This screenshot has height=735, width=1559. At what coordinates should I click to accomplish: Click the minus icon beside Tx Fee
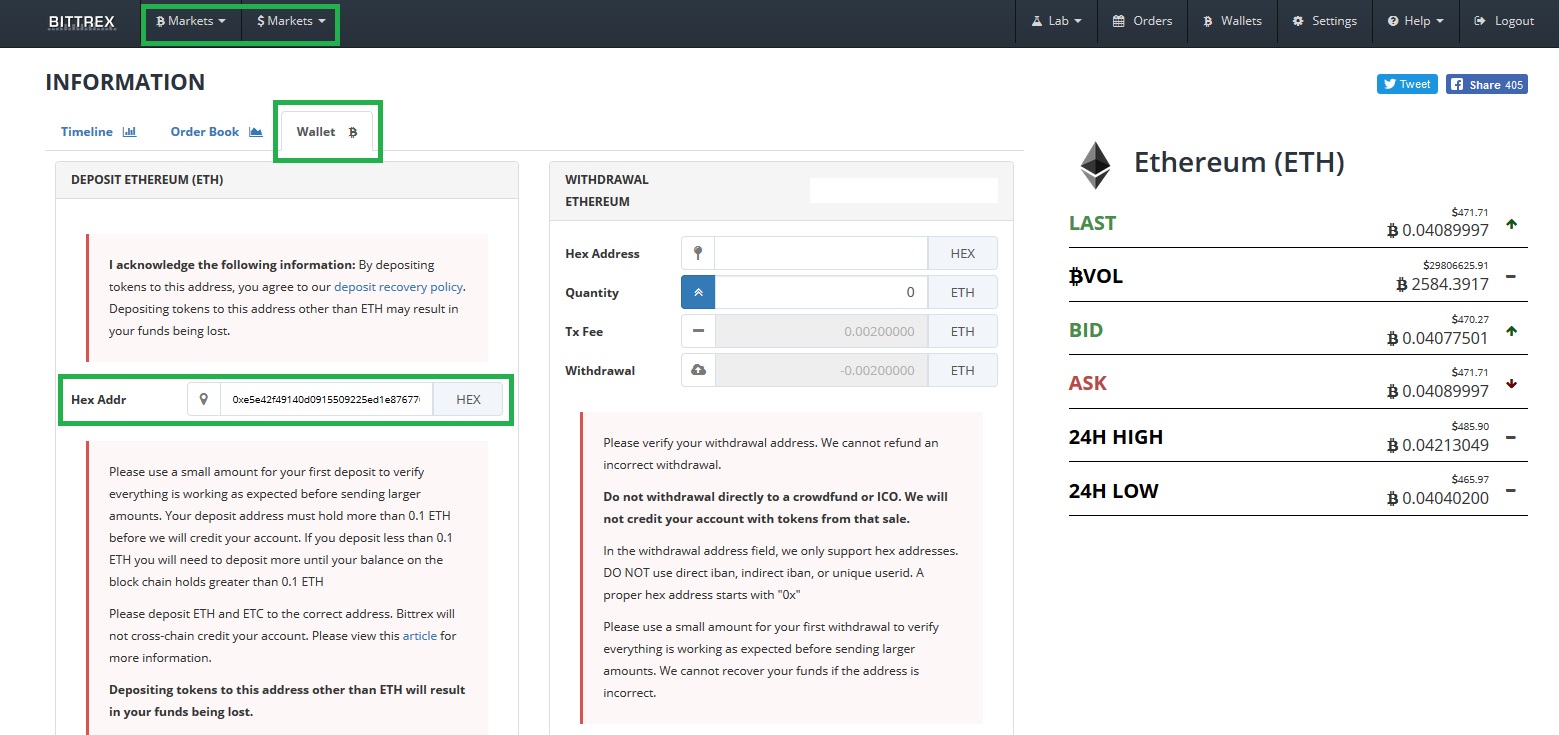[x=698, y=332]
